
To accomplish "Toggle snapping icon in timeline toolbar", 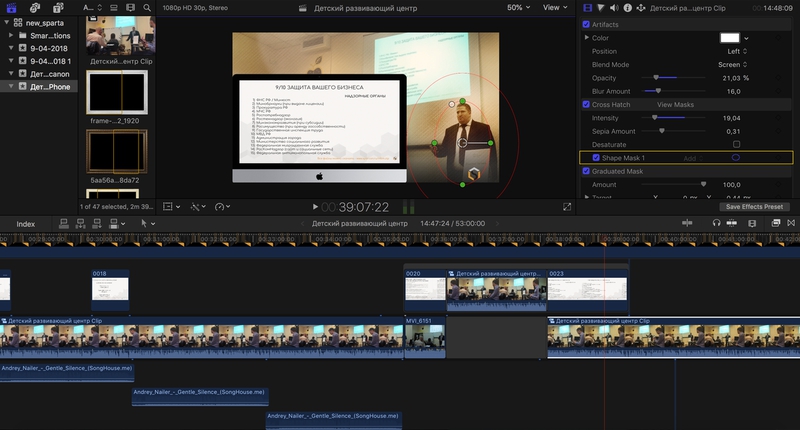I will (732, 223).
